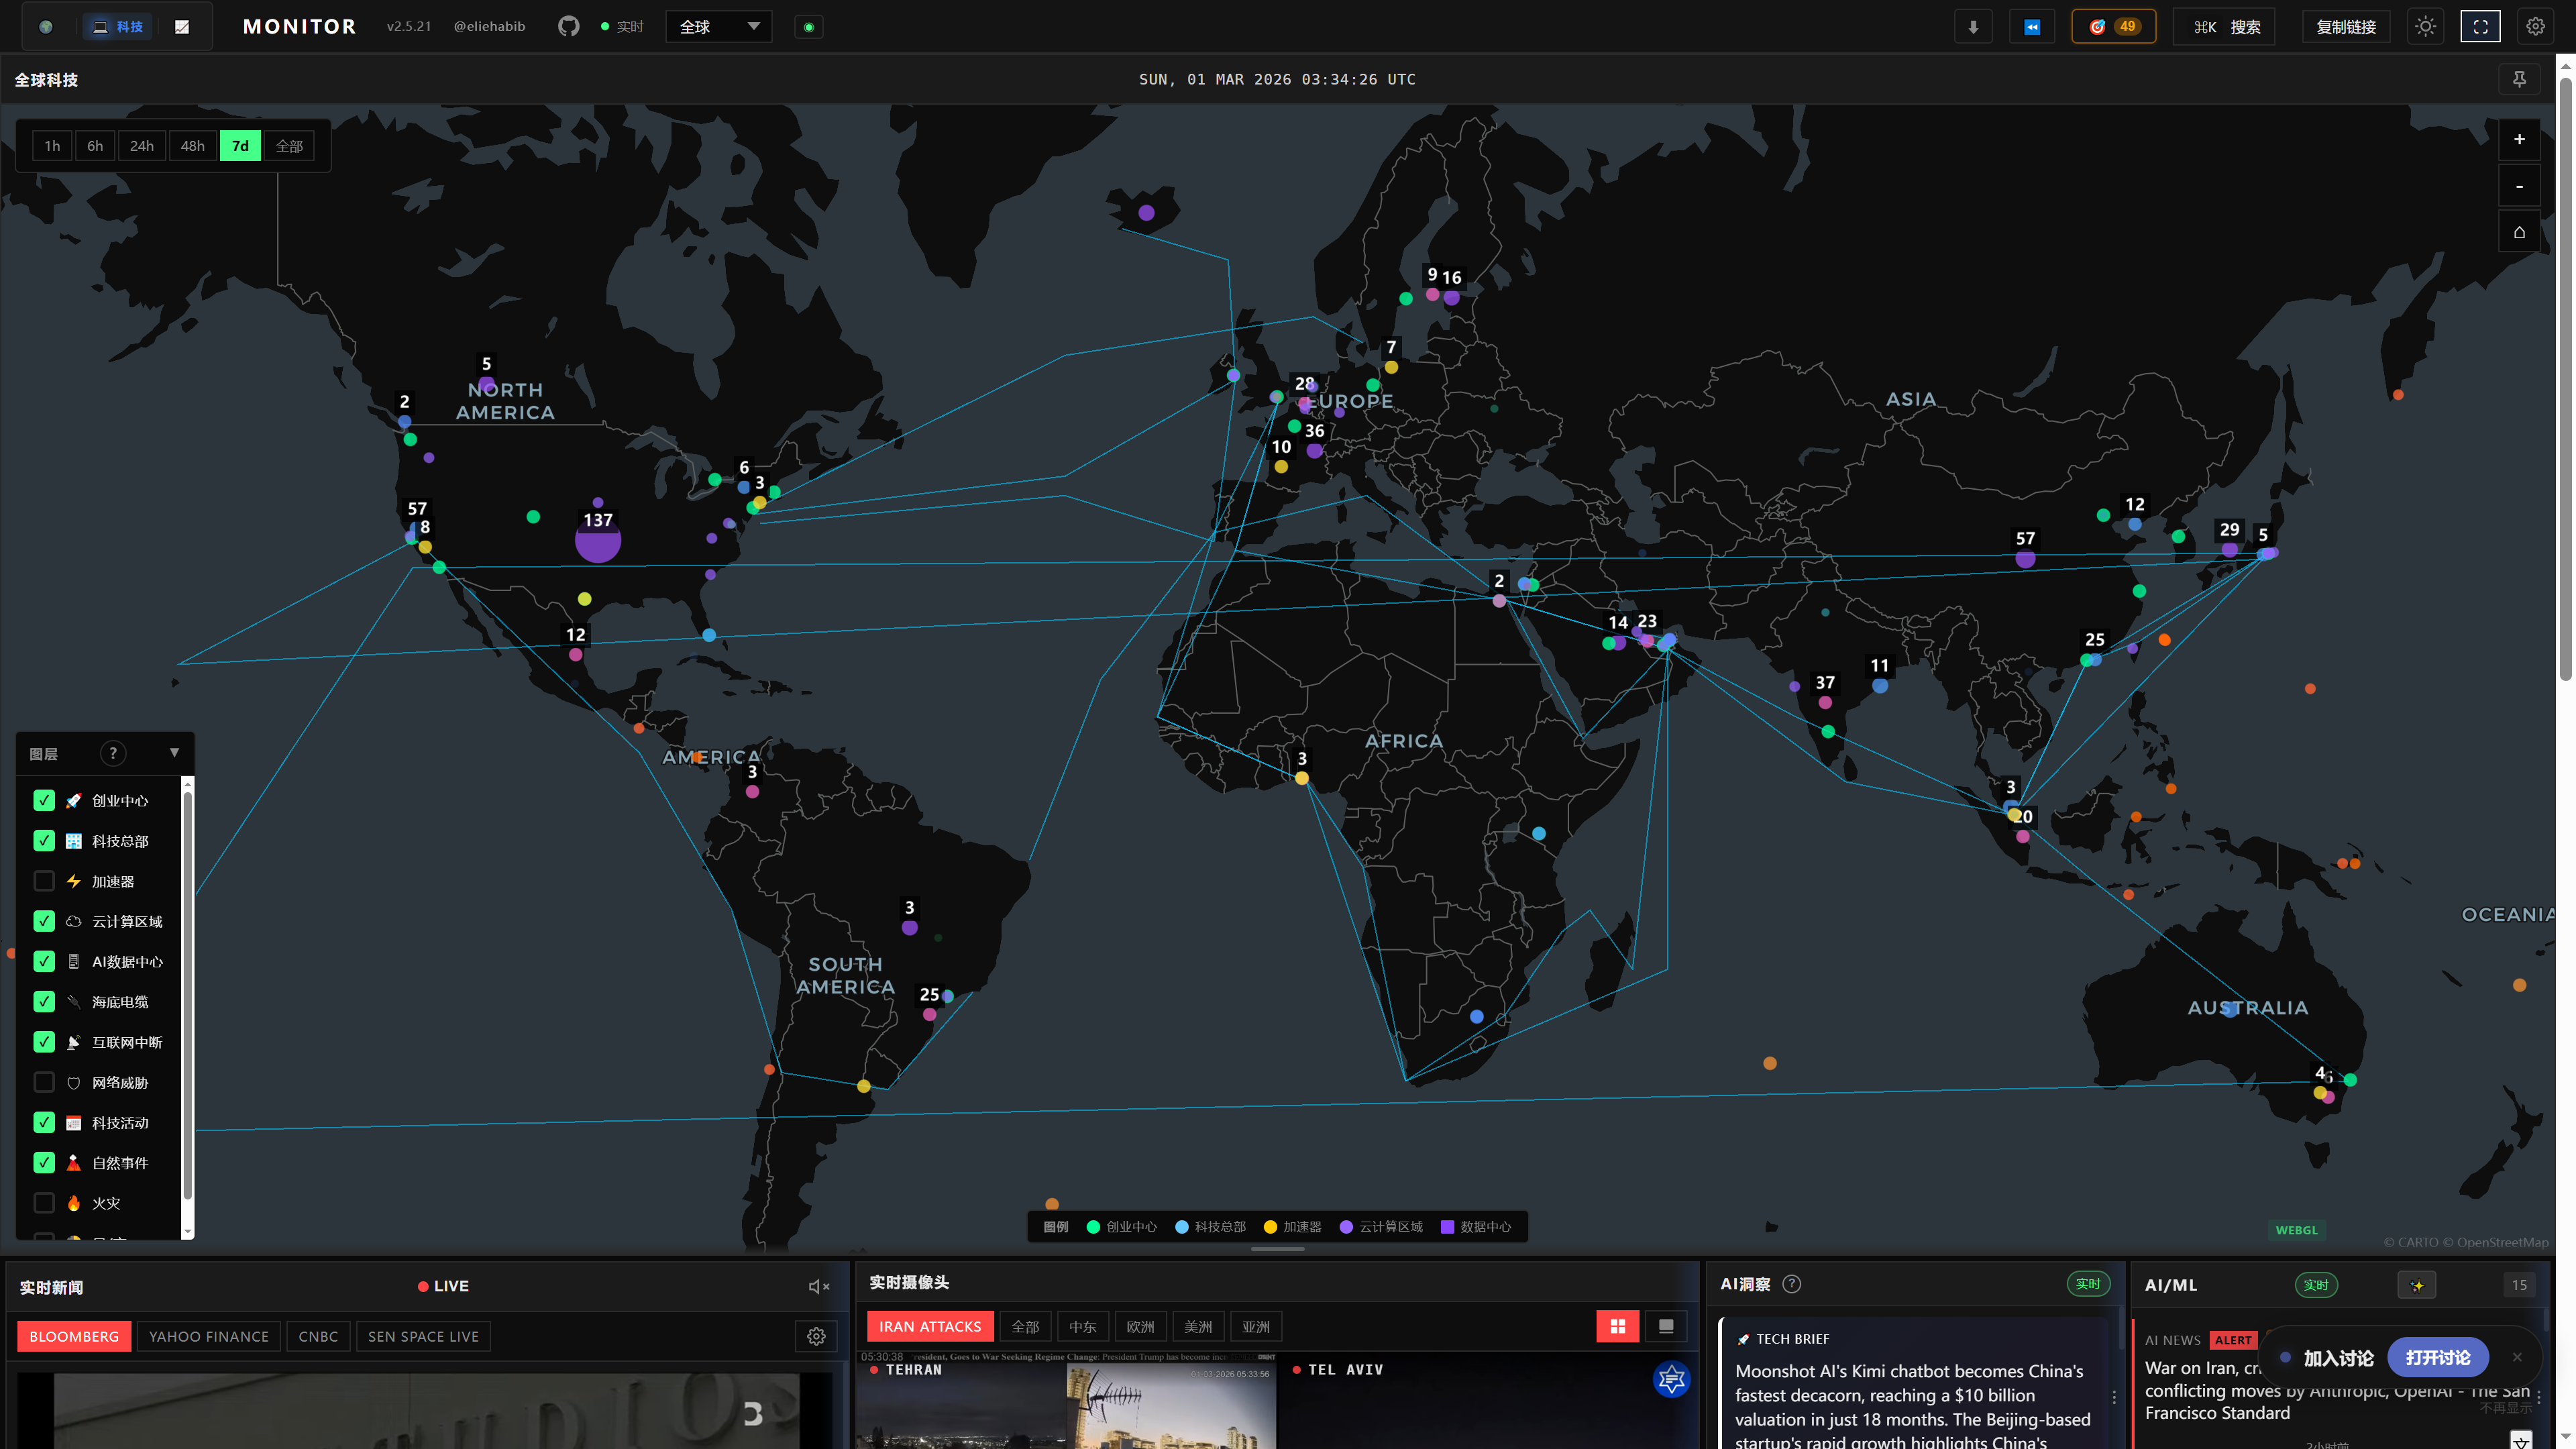Enter fullscreen using the brackets icon

click(x=2480, y=27)
